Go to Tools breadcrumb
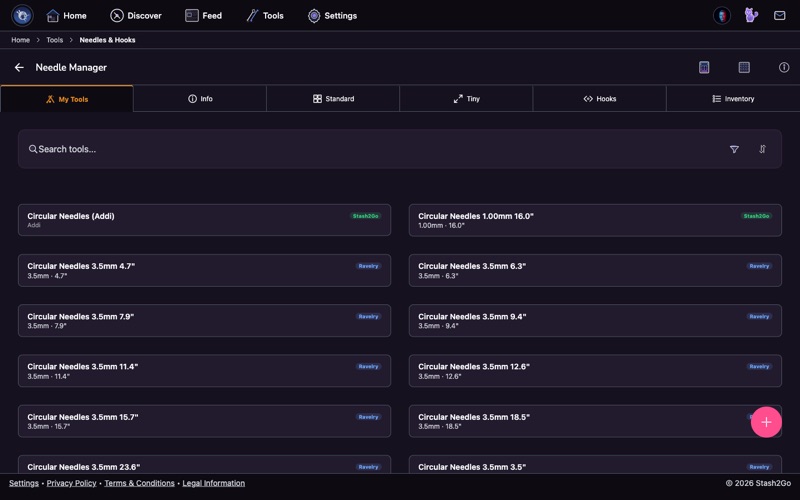The image size is (800, 500). (x=55, y=40)
